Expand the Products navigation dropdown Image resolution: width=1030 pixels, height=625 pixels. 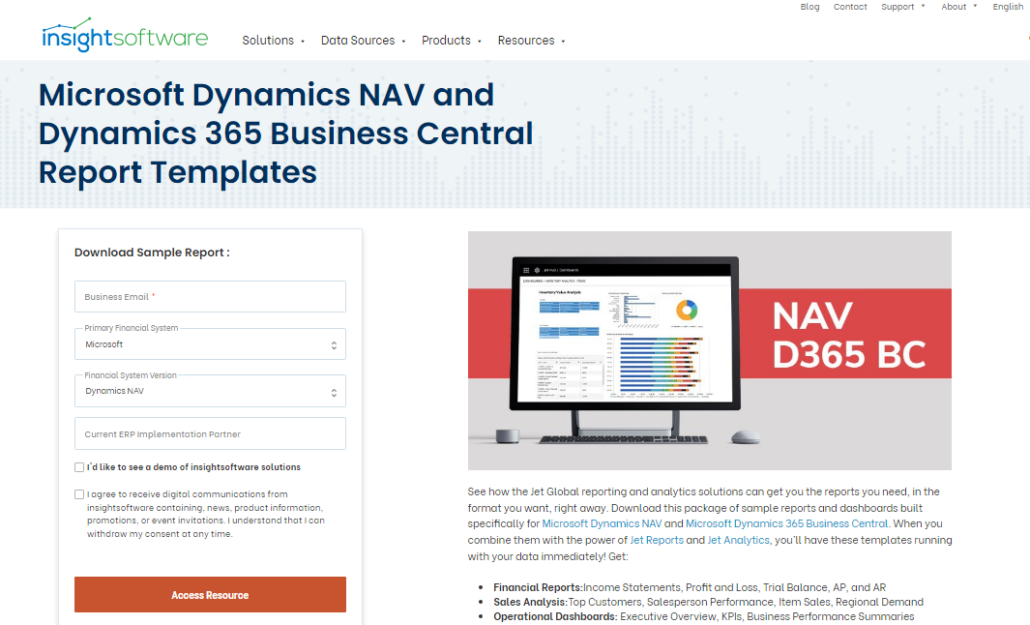450,41
